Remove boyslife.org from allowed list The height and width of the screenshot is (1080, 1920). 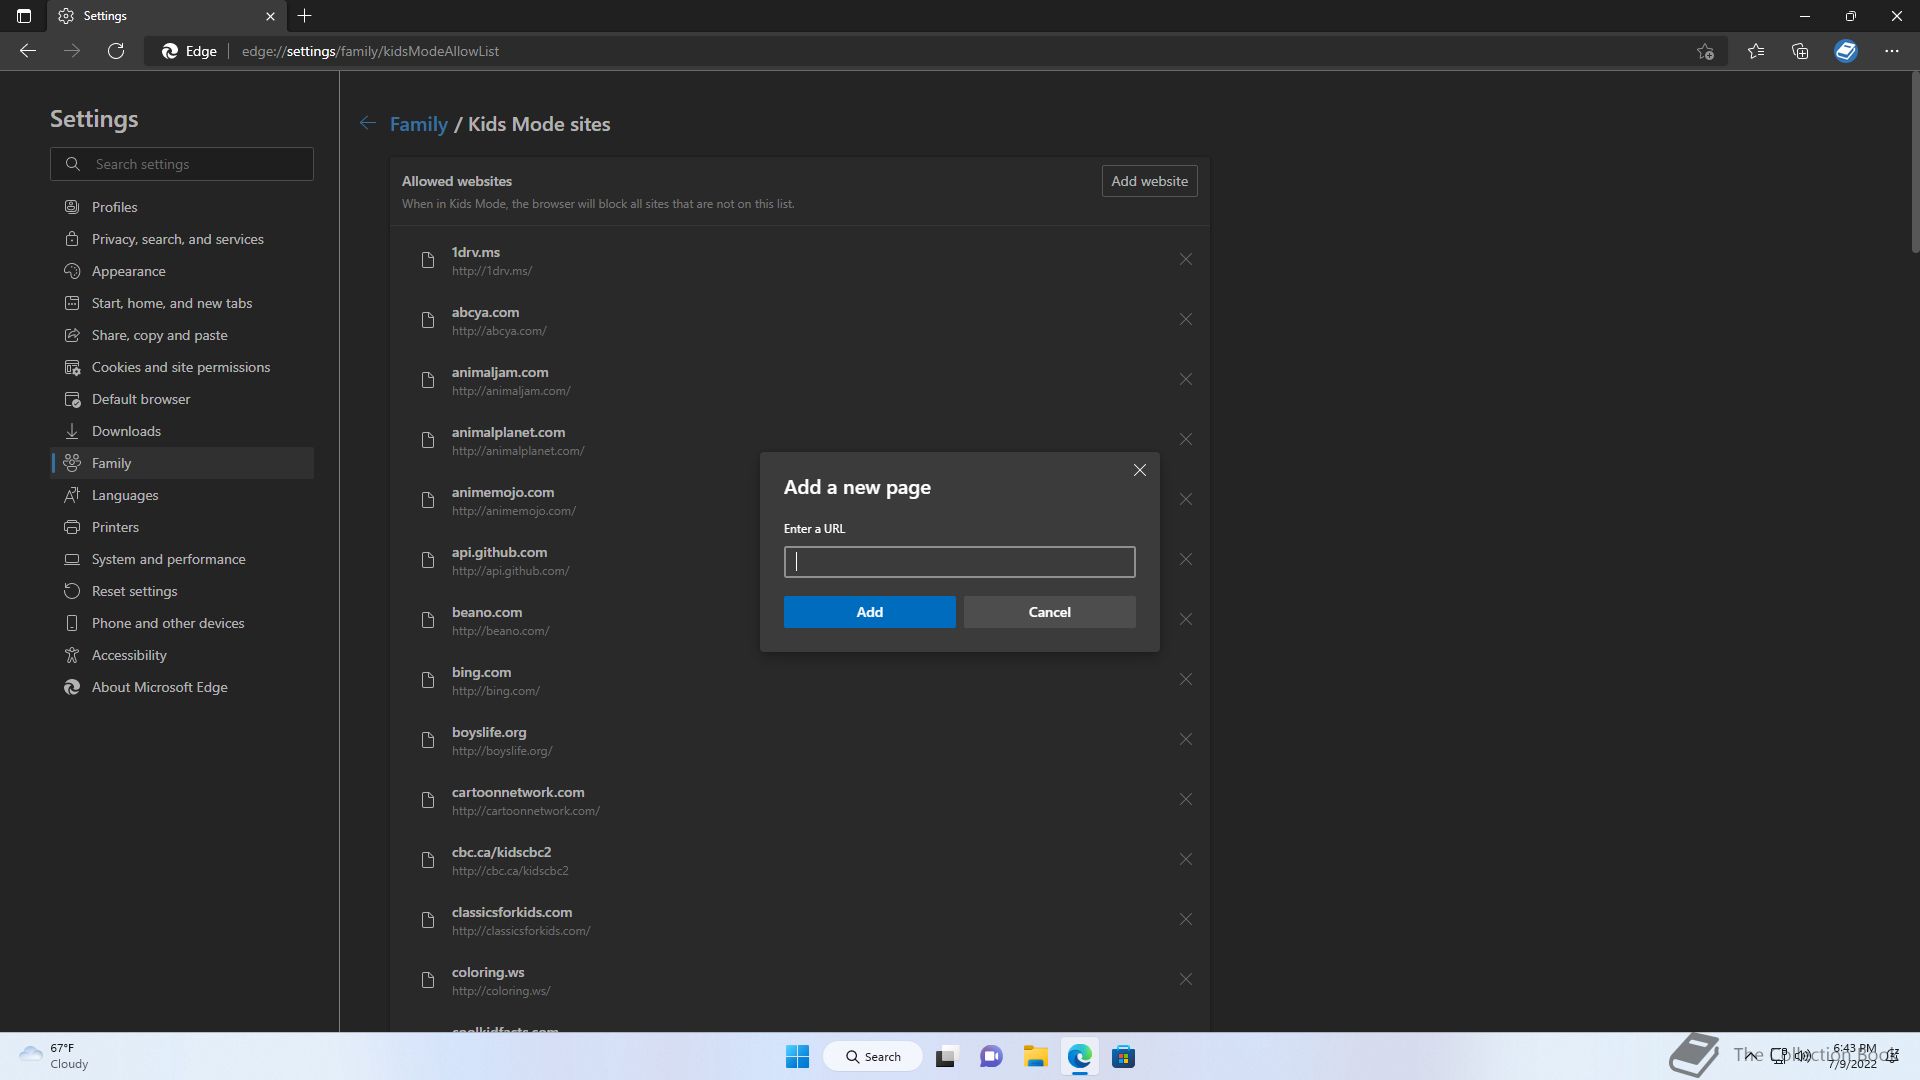coord(1185,740)
